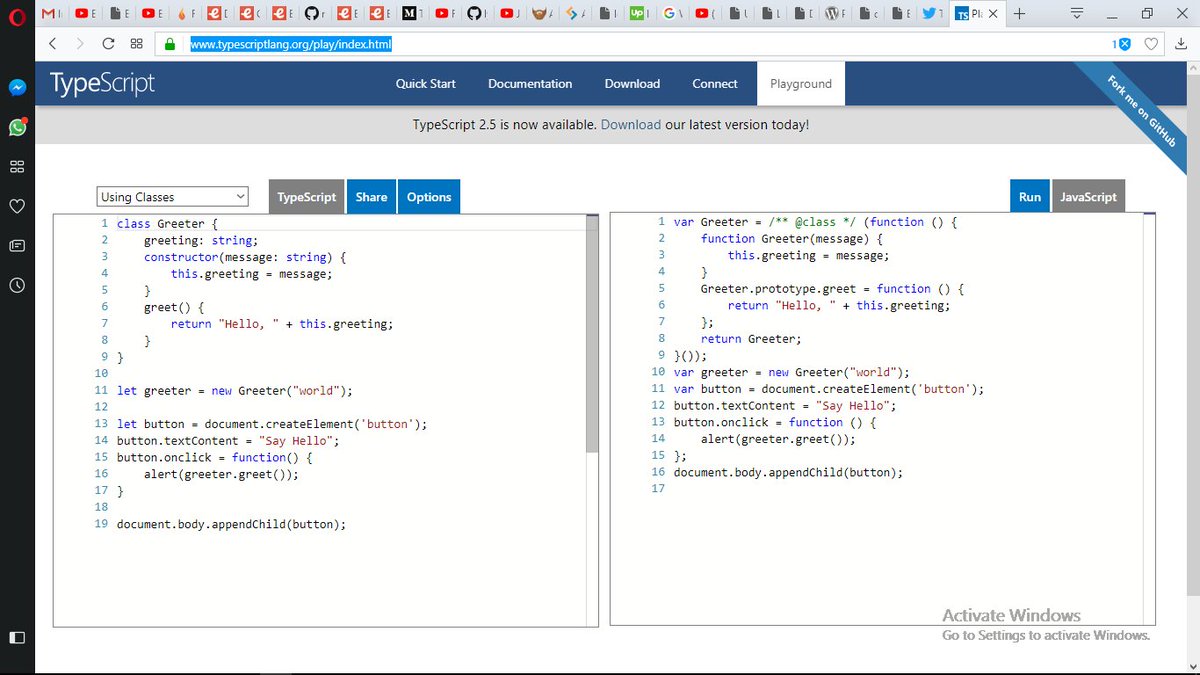This screenshot has height=675, width=1200.
Task: Click 'button.onclick = function () {' in the JavaScript output
Action: click(775, 423)
